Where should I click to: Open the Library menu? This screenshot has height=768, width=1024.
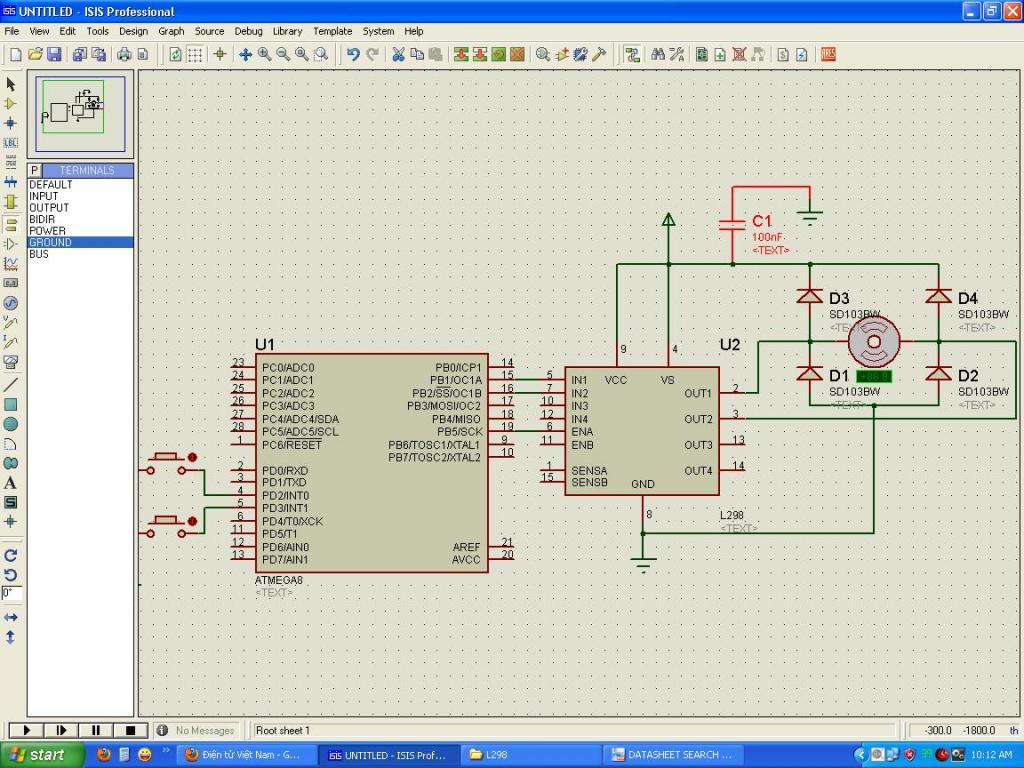pos(287,31)
